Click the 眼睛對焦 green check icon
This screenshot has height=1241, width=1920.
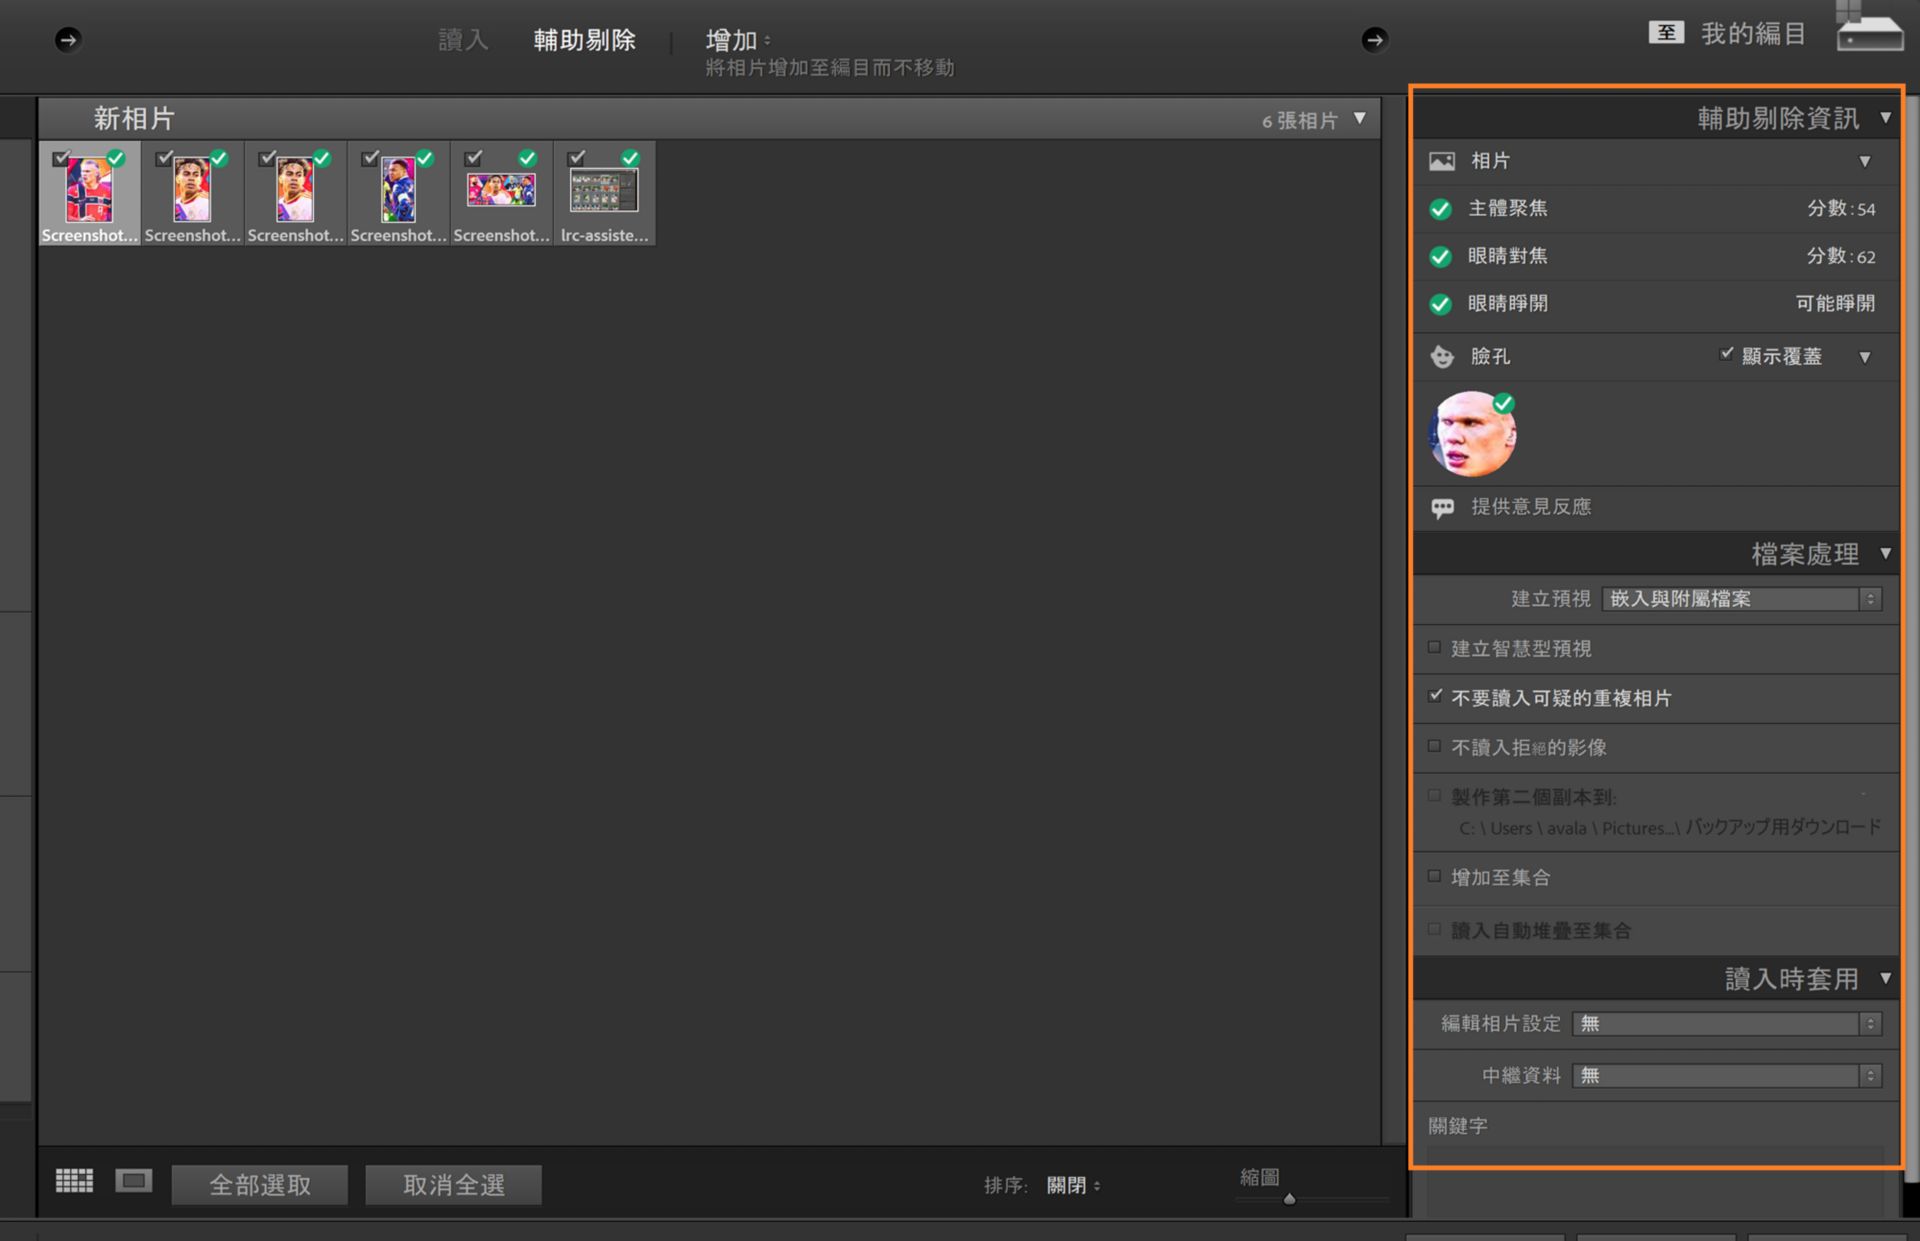[x=1440, y=257]
